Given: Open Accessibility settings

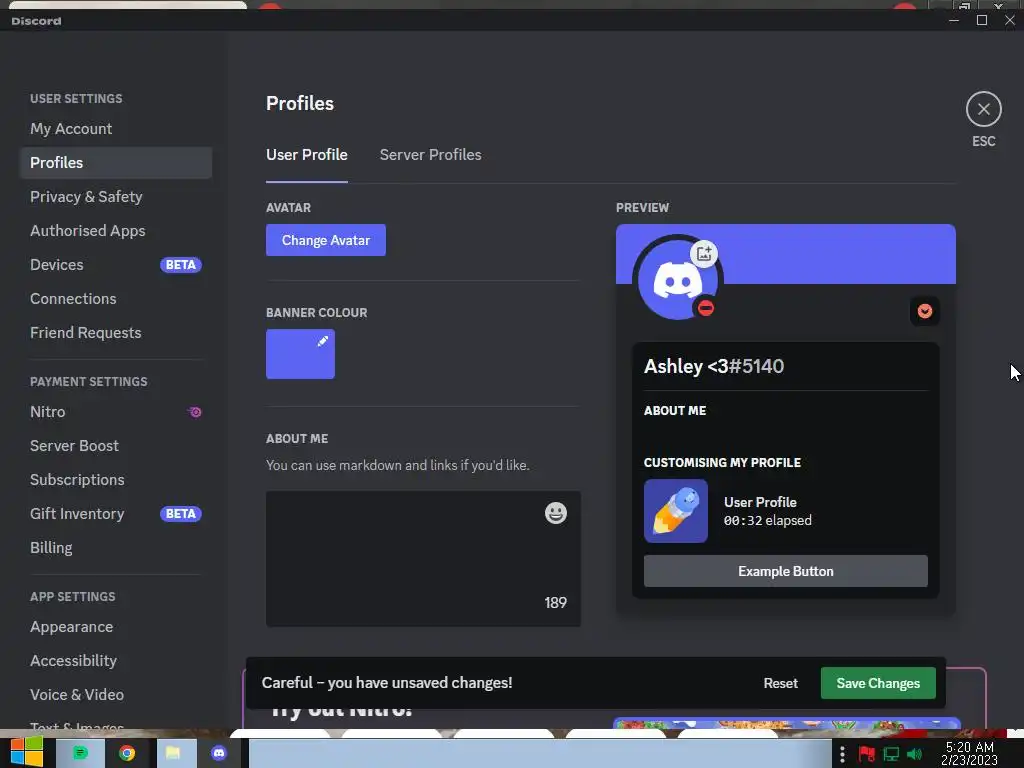Looking at the screenshot, I should [x=116, y=660].
